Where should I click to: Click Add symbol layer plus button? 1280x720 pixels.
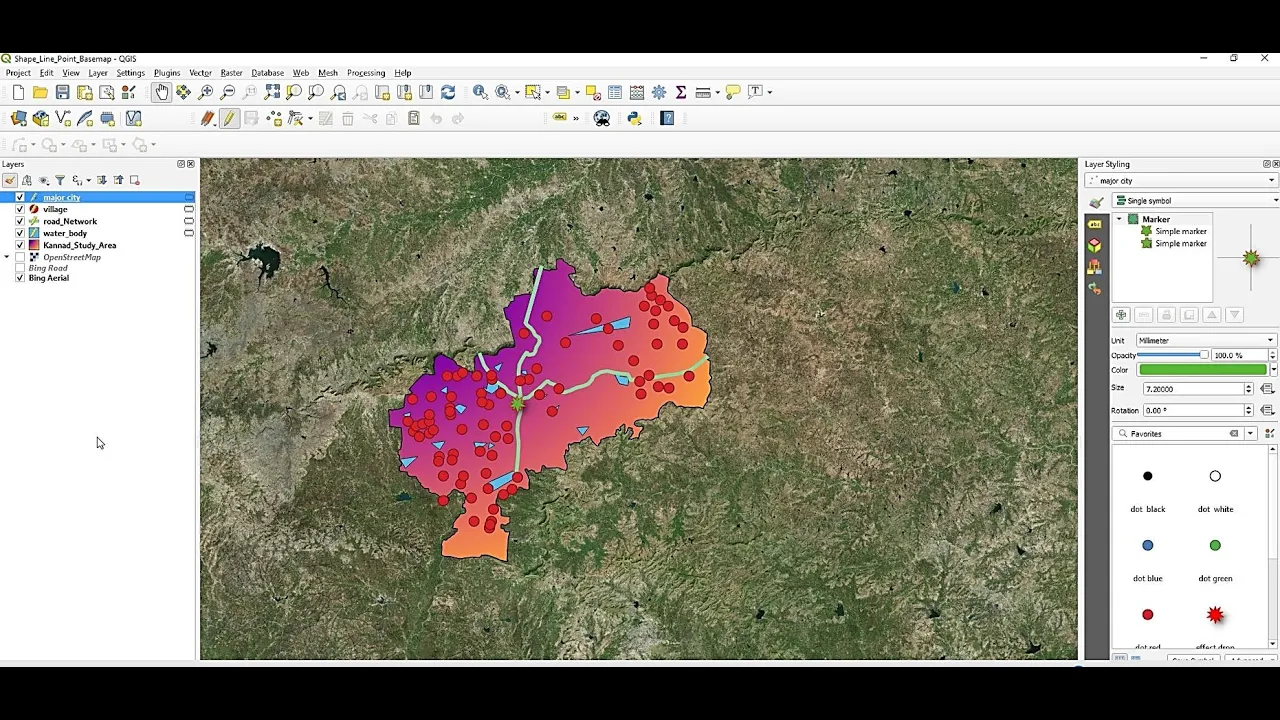1121,315
